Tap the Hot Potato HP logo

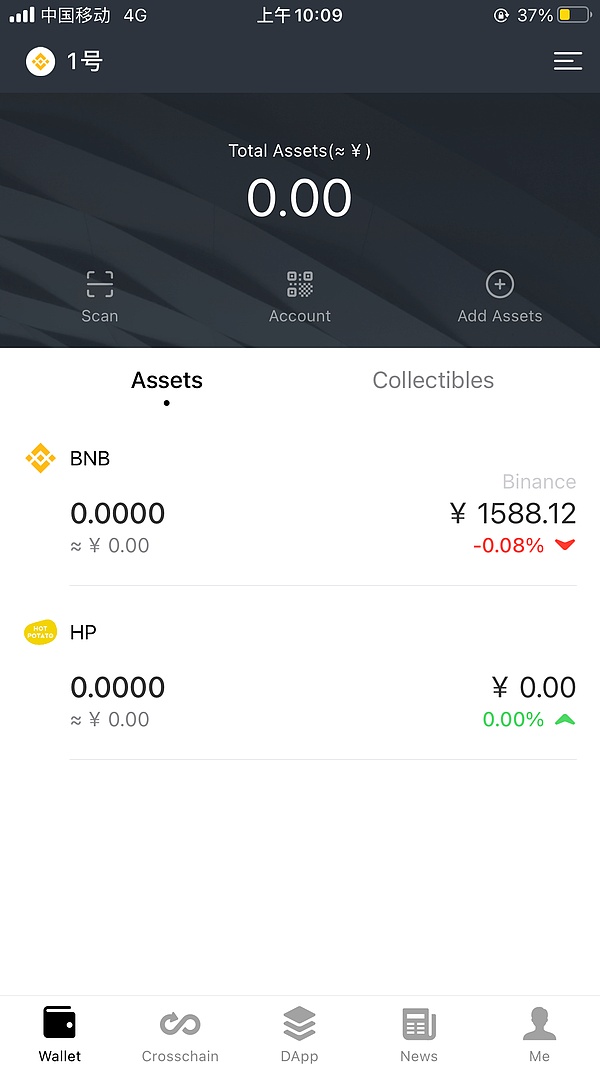(40, 632)
